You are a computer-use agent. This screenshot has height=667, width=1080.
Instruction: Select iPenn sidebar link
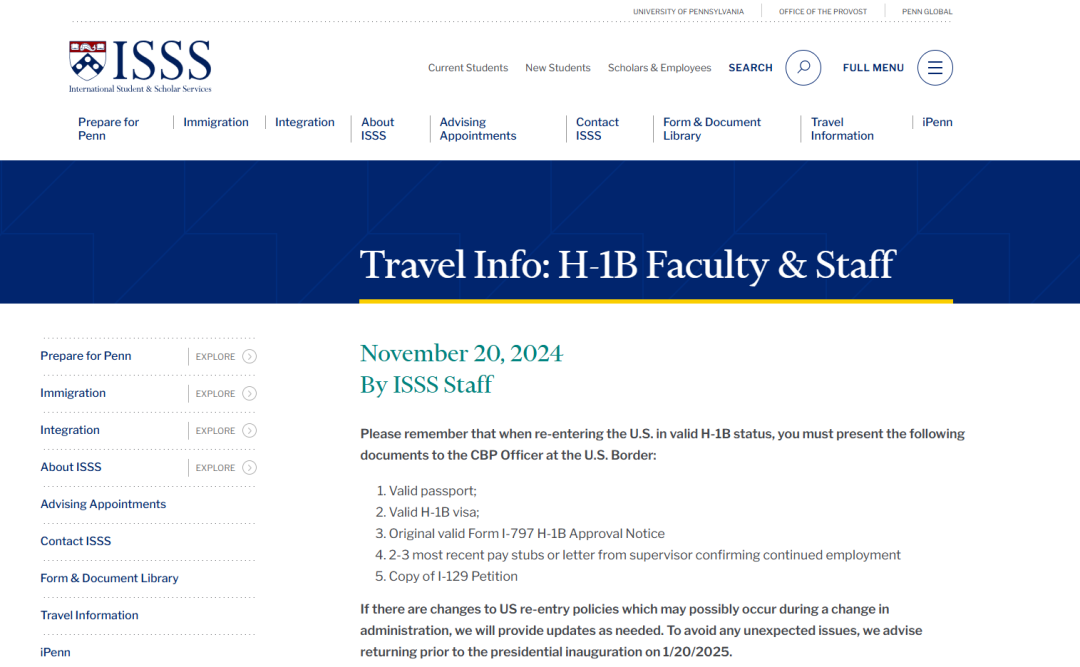[x=55, y=653]
